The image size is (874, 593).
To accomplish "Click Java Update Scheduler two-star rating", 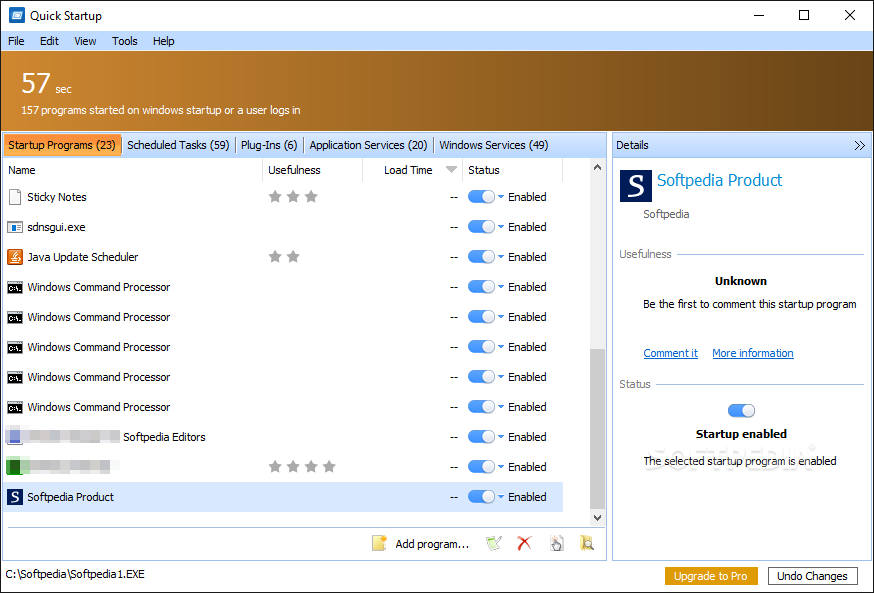I will (284, 257).
